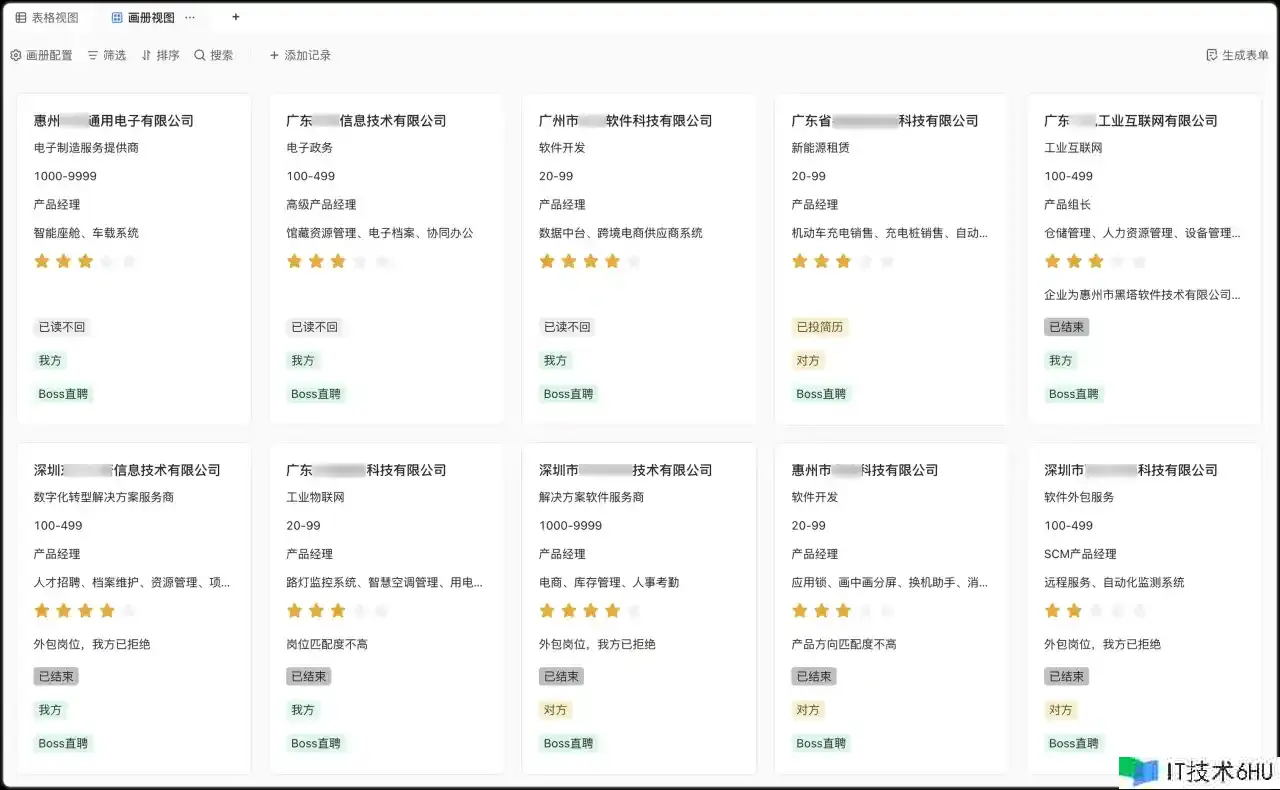Click 添加记录 plus icon
The image size is (1280, 790).
pos(275,56)
